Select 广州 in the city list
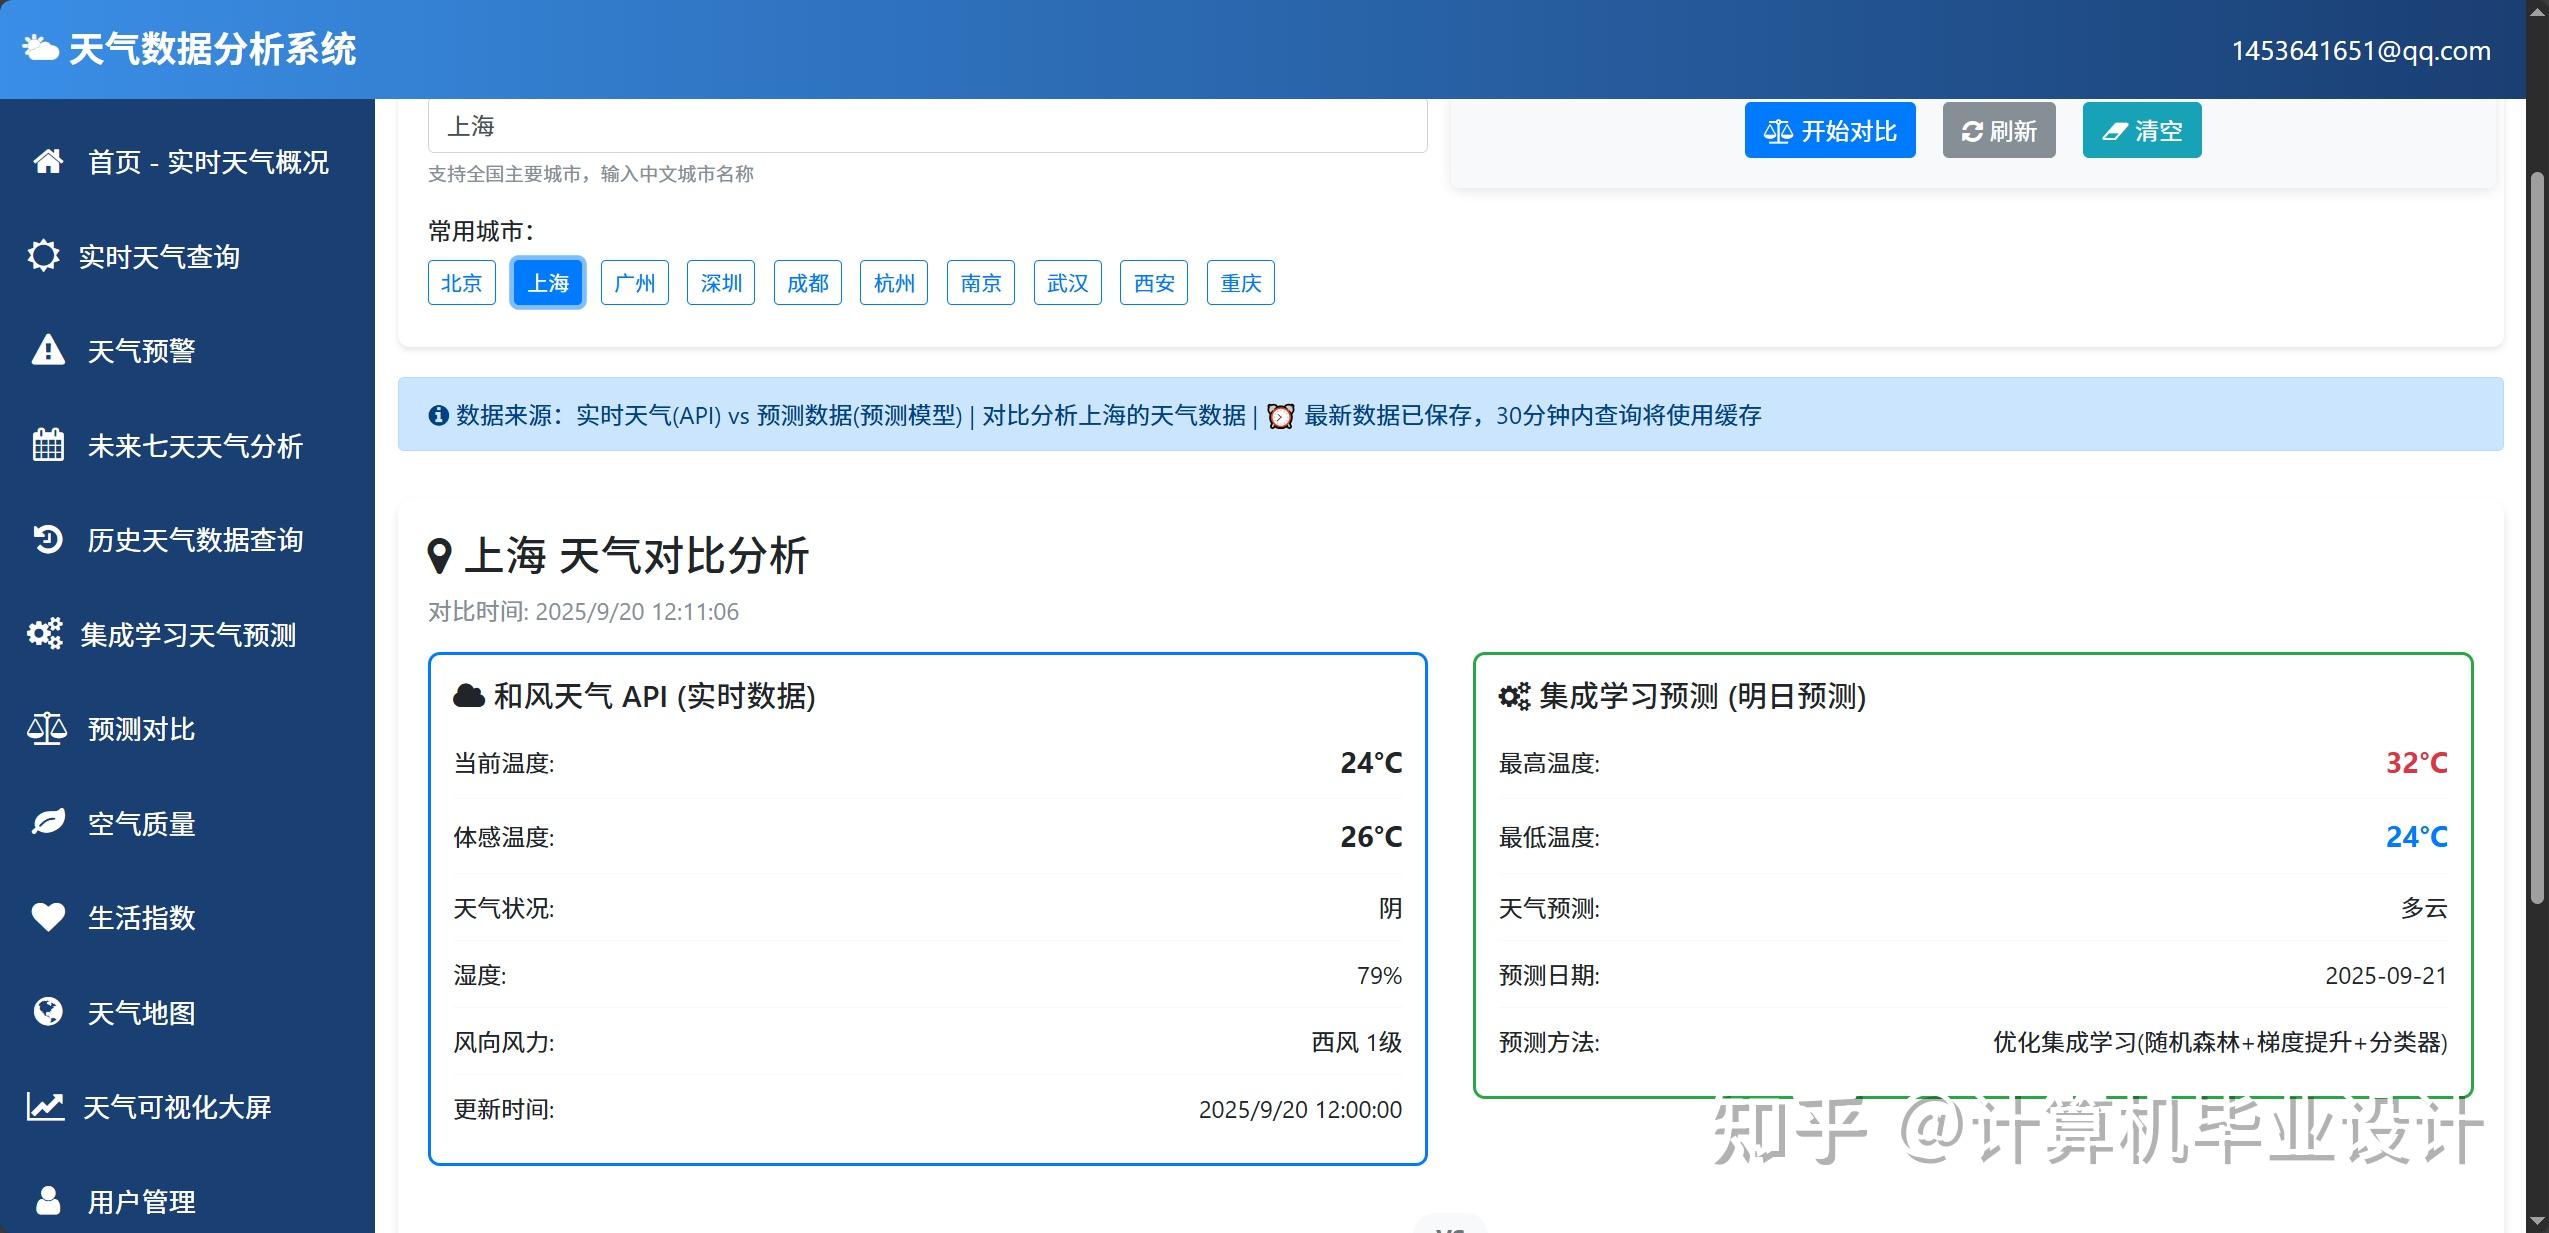Viewport: 2549px width, 1233px height. (x=633, y=282)
